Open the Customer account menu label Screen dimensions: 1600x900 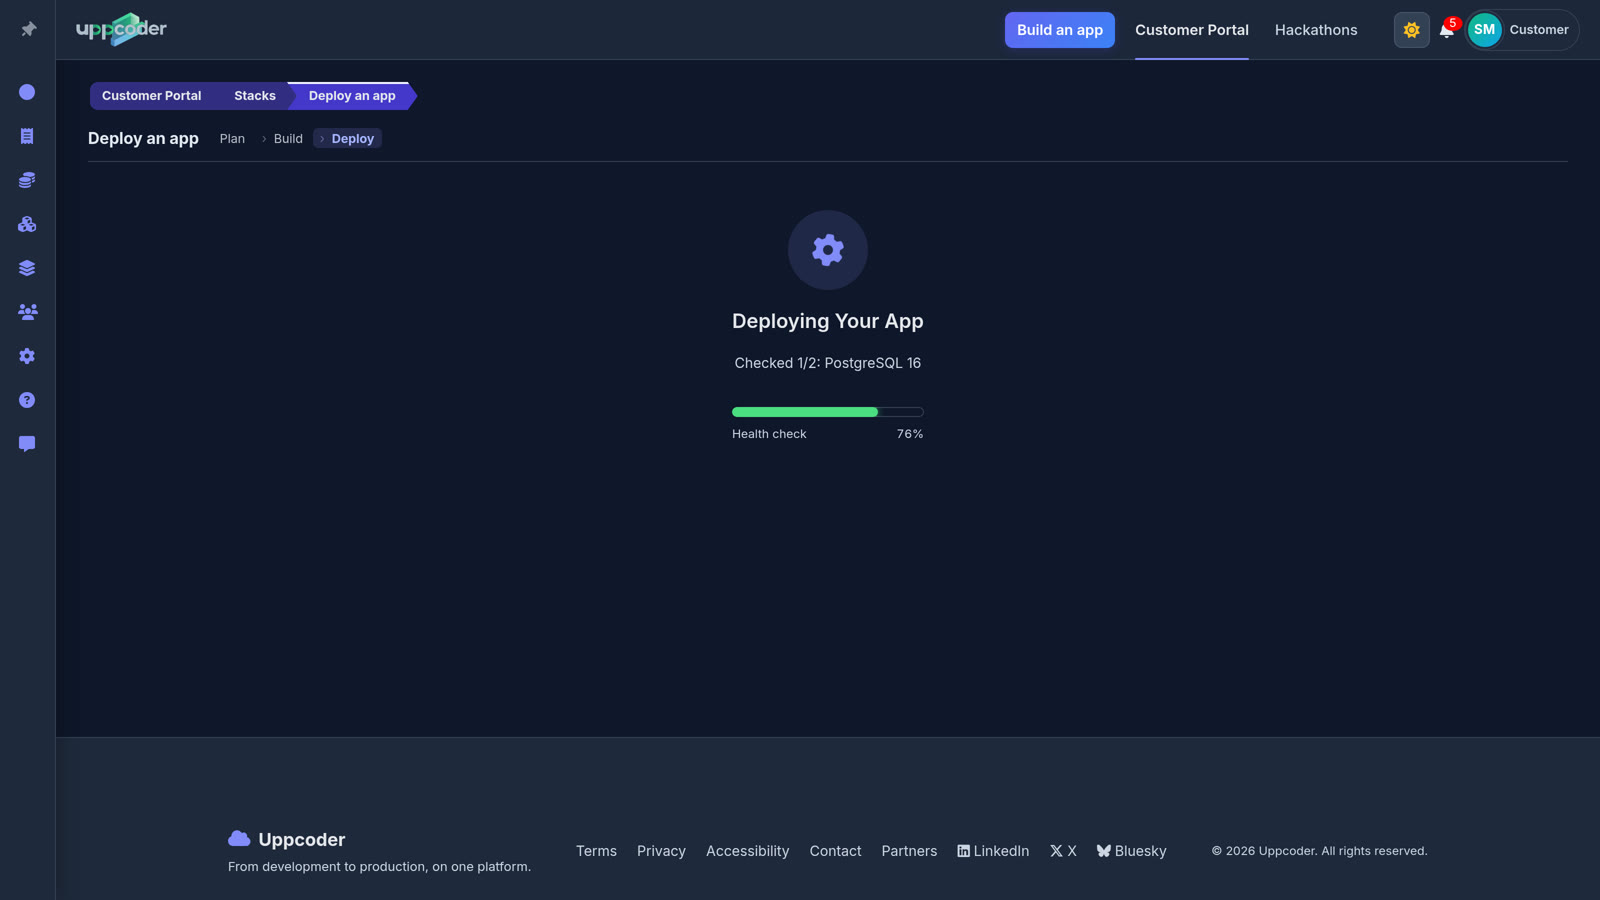1539,30
